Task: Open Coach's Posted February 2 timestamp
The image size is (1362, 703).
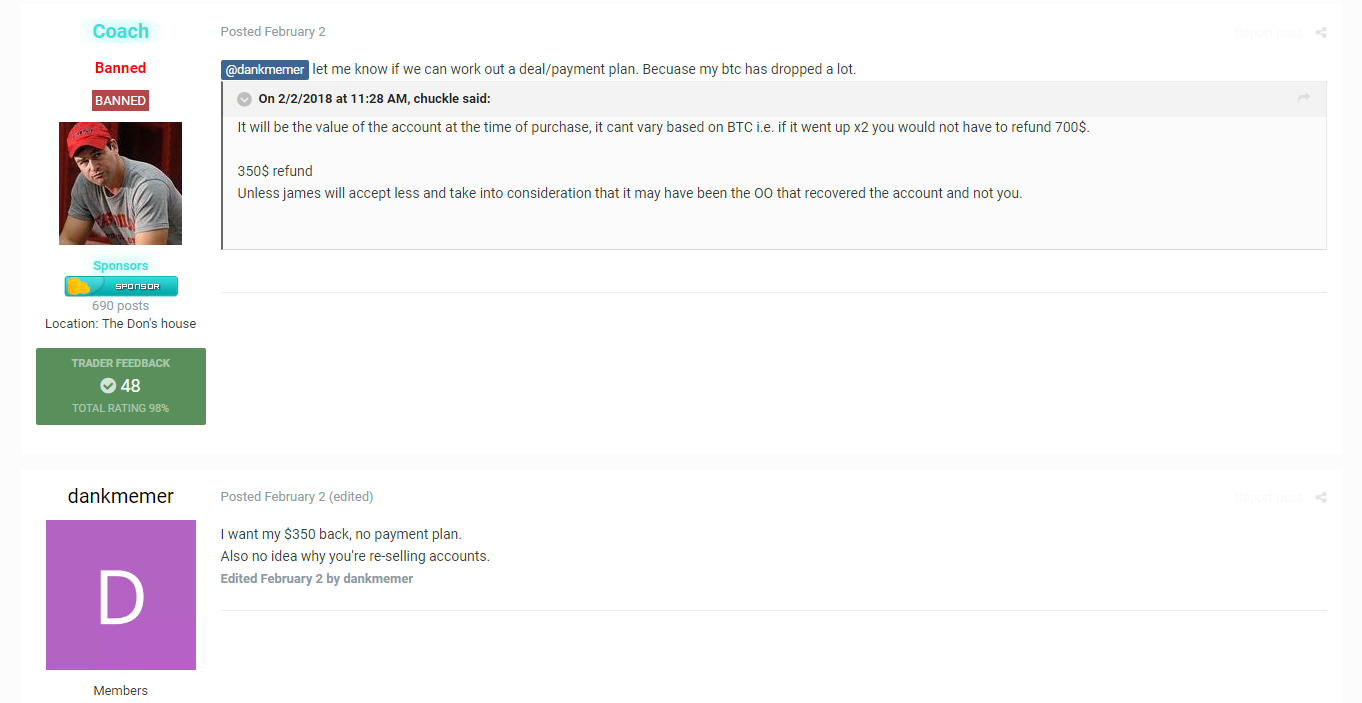Action: tap(273, 32)
